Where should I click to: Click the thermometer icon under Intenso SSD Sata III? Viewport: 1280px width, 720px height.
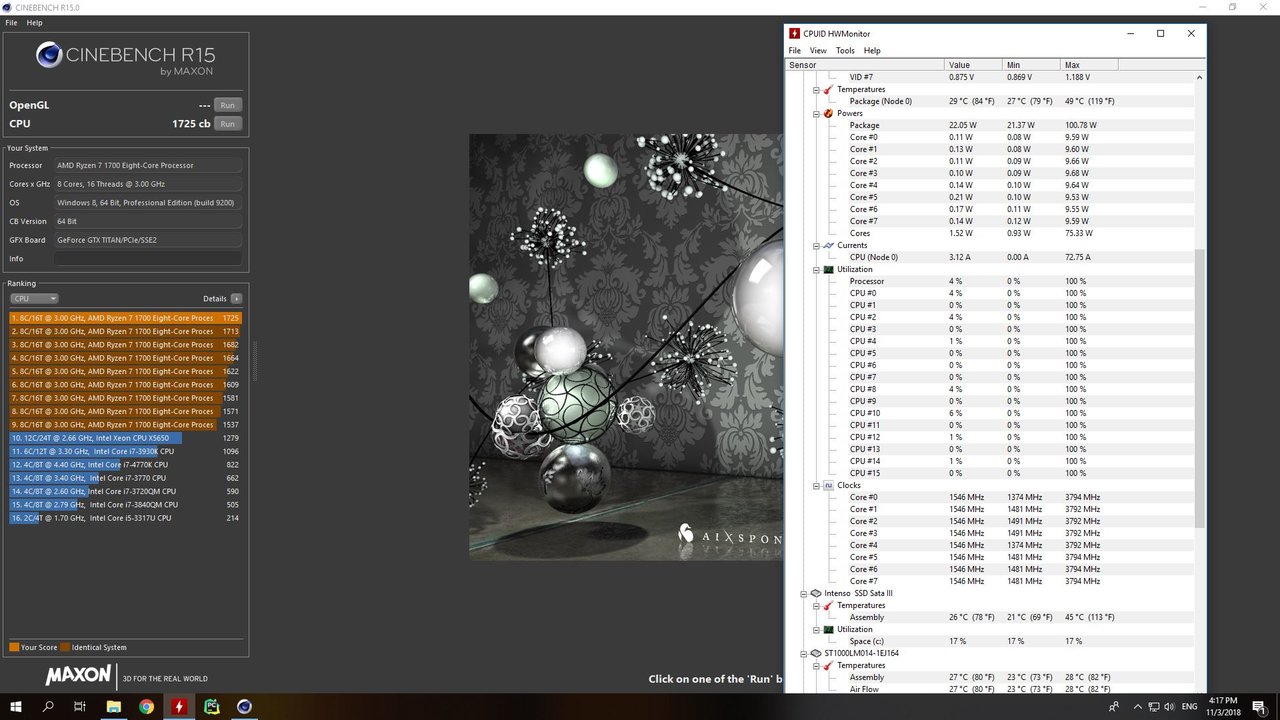point(828,605)
